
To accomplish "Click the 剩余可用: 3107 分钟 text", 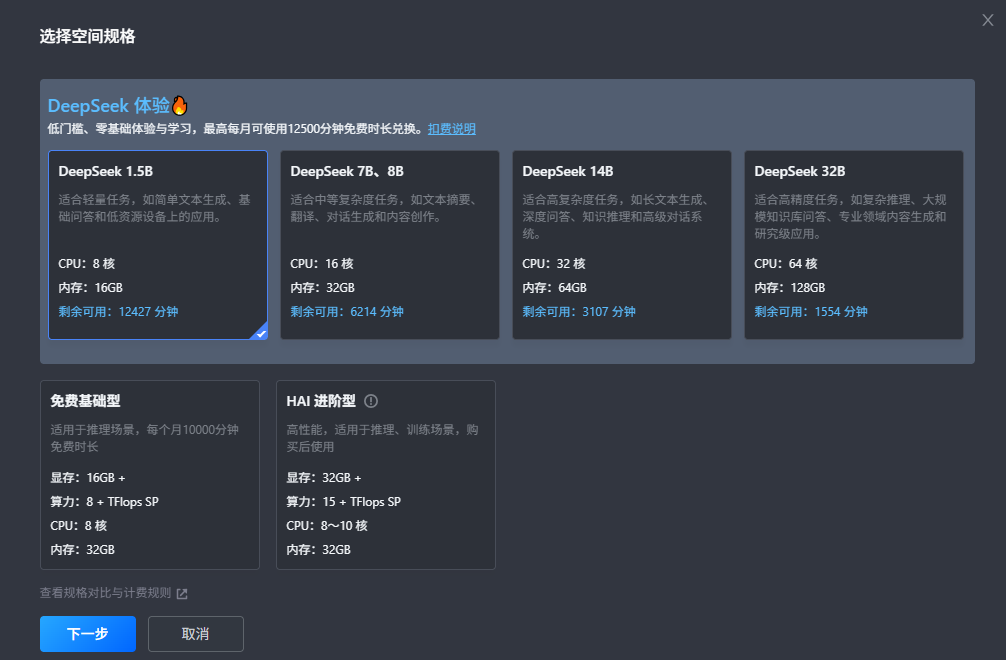I will pyautogui.click(x=579, y=312).
